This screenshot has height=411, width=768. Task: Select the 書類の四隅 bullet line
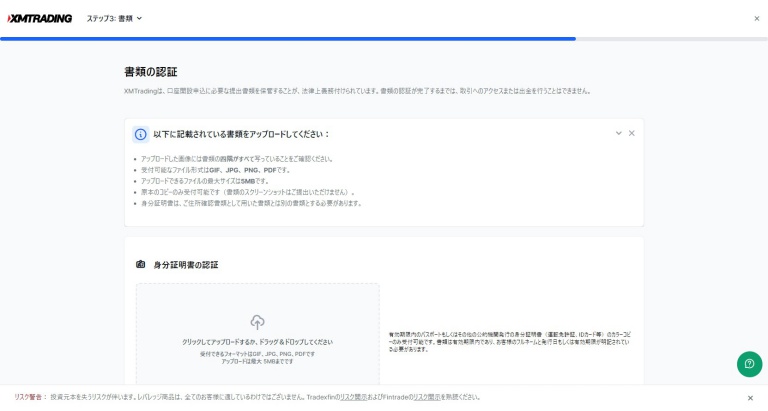(238, 159)
